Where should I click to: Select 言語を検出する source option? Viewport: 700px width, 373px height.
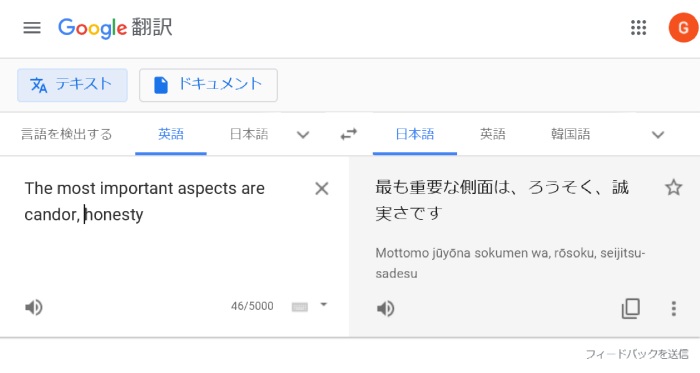click(x=67, y=134)
